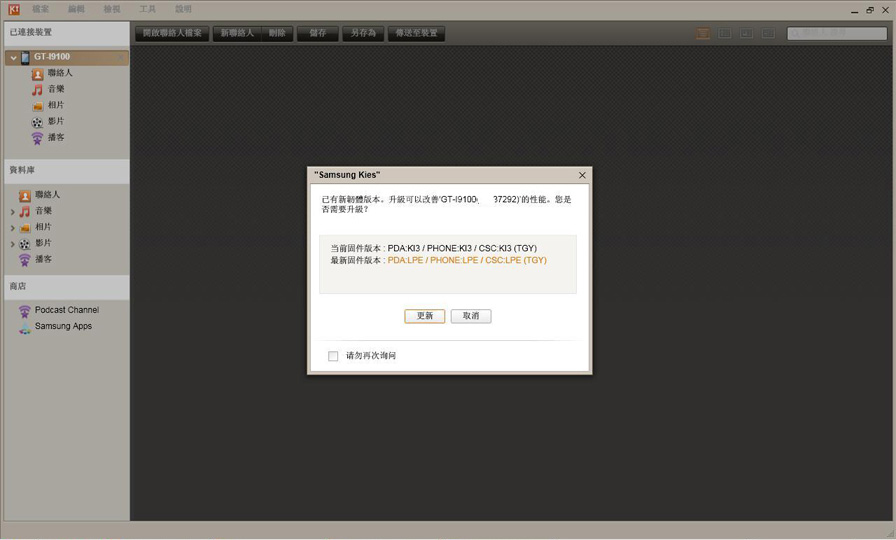896x540 pixels.
Task: Expand library 影片 node arrow
Action: [x=12, y=243]
